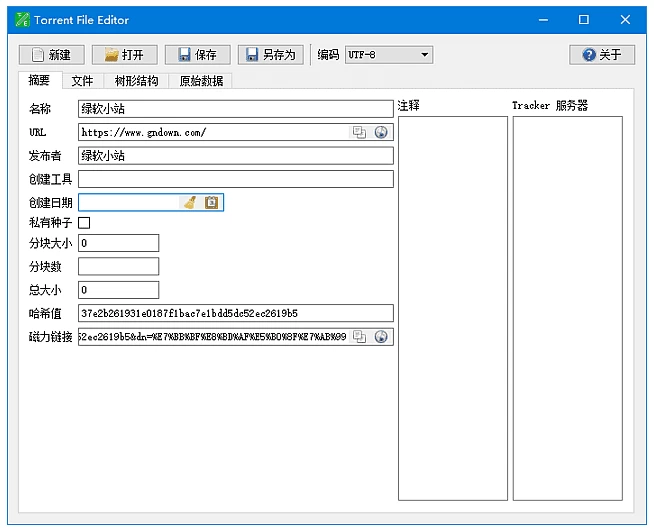Click the 另存为 (Save As) button
The width and height of the screenshot is (654, 532).
(271, 55)
